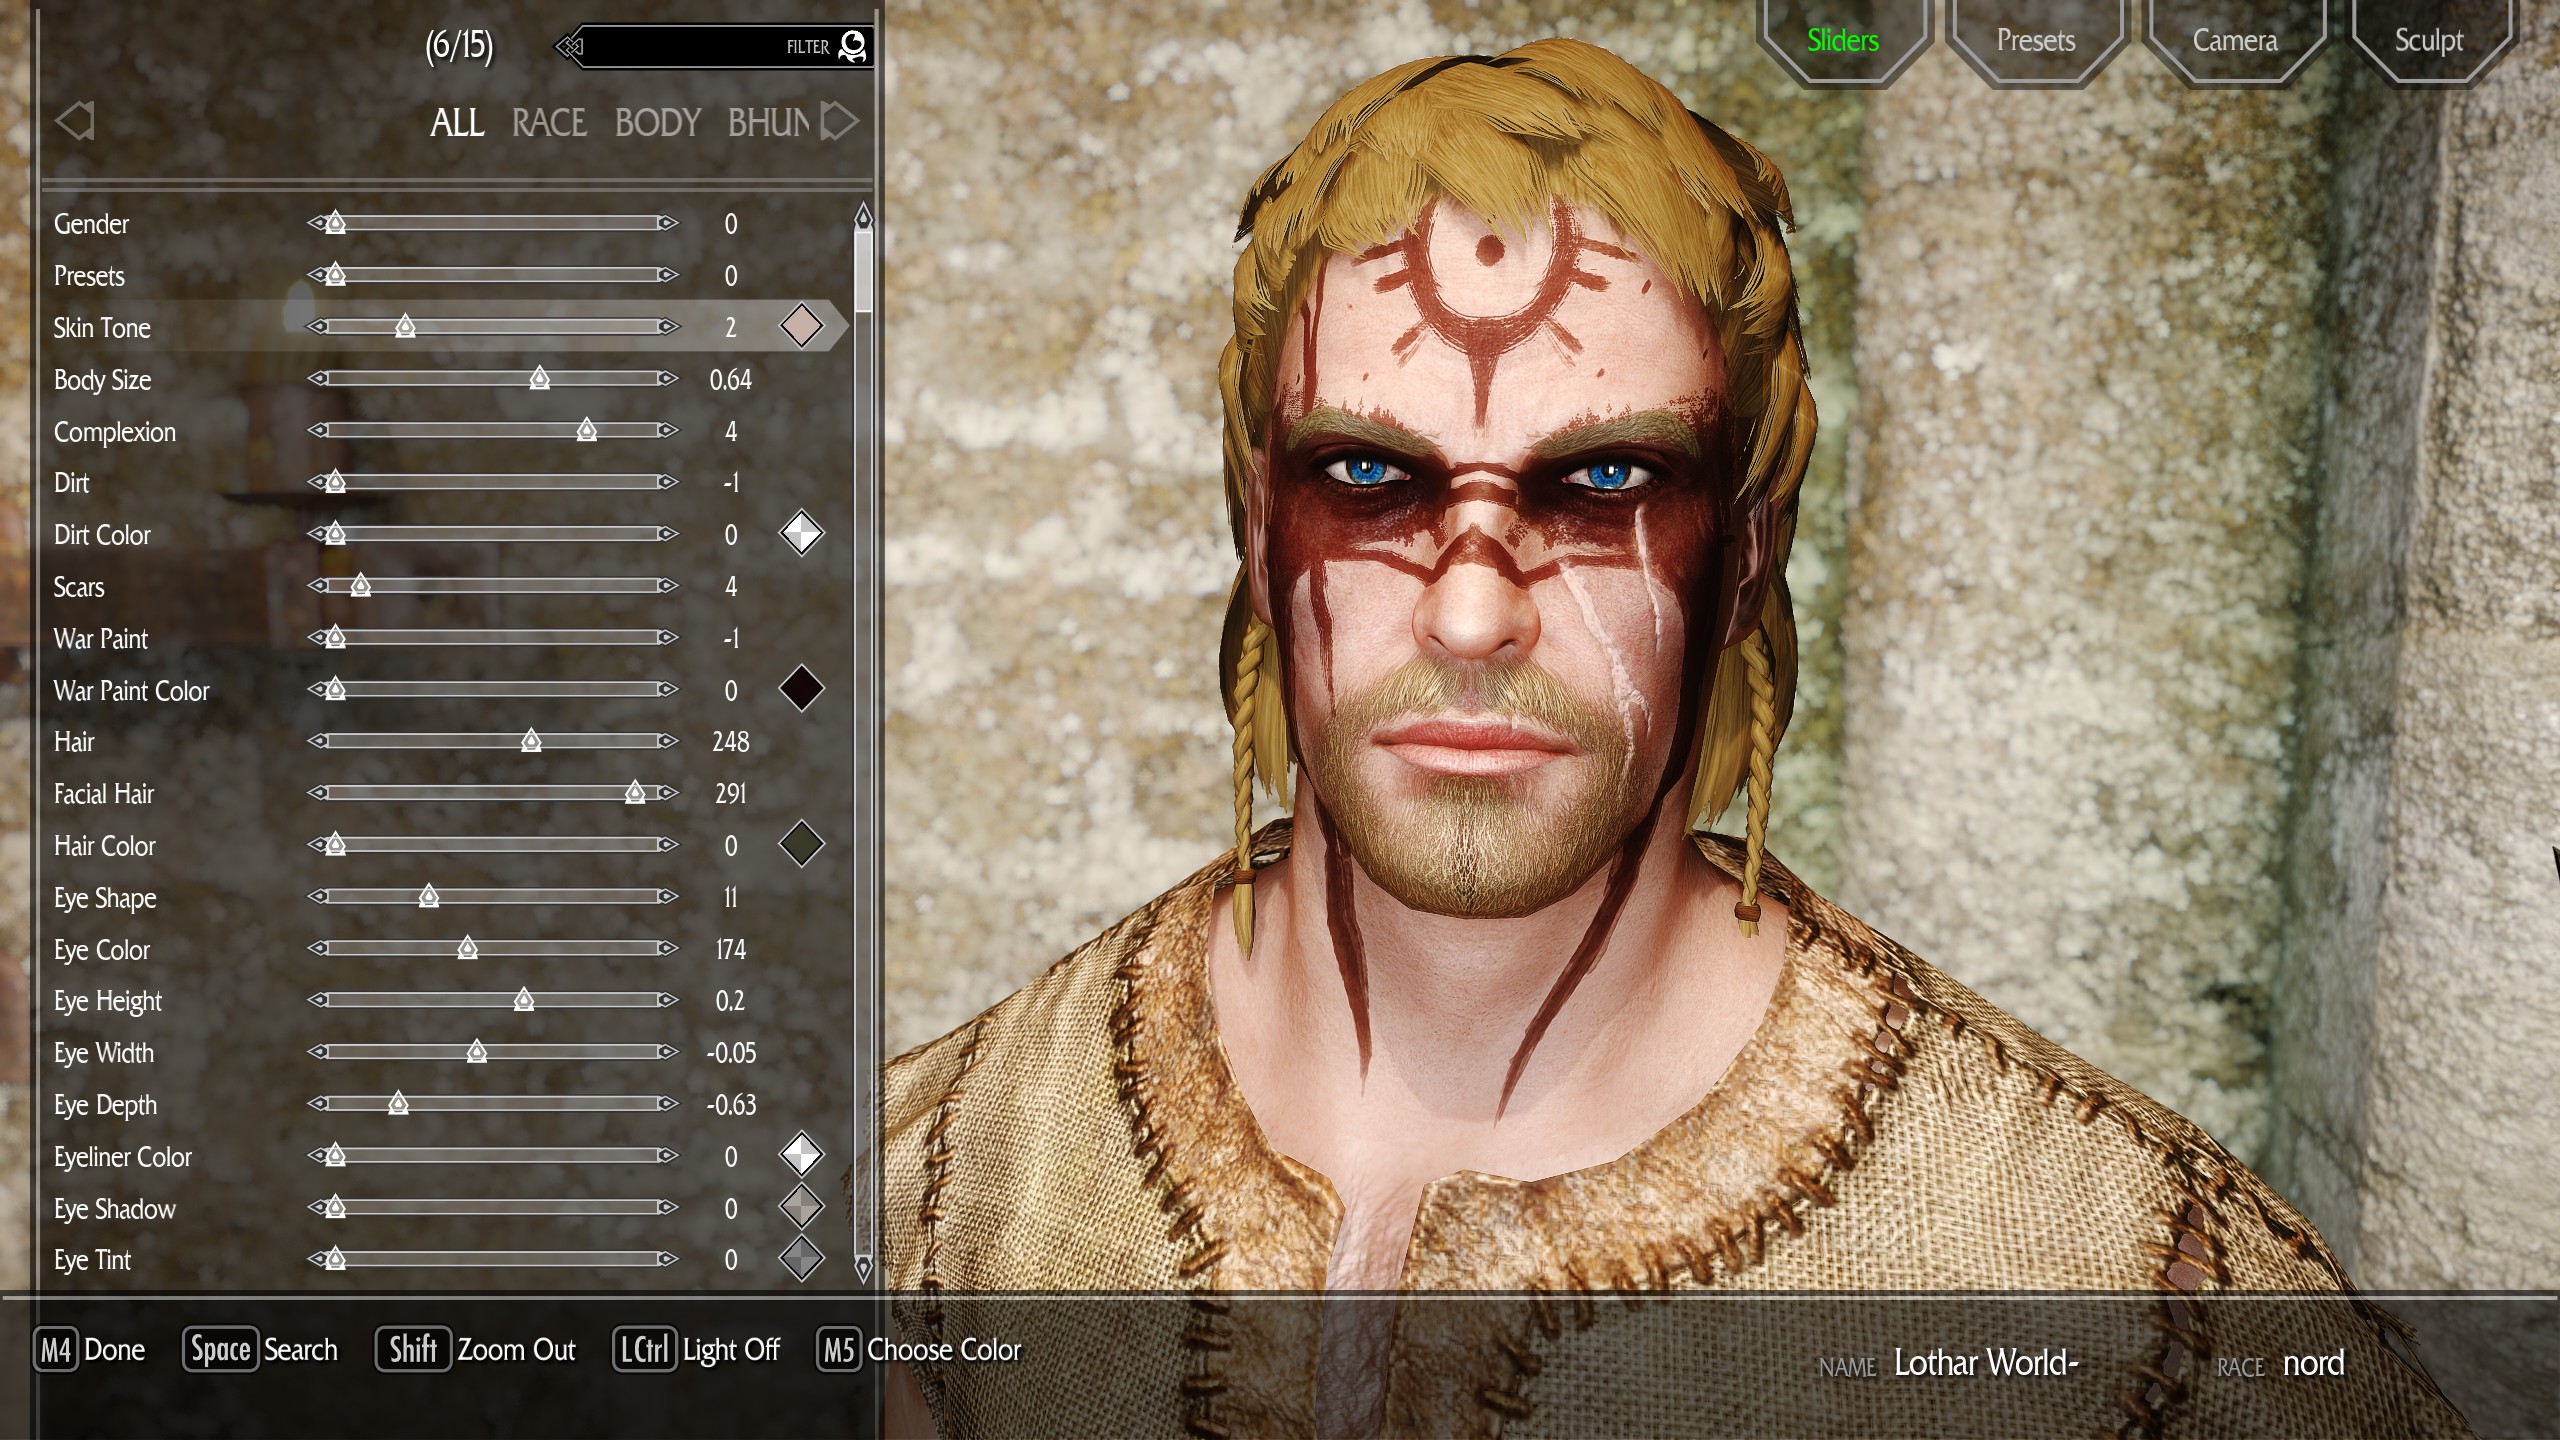Decrease Eye Depth with left arrow
2560x1440 pixels.
317,1104
